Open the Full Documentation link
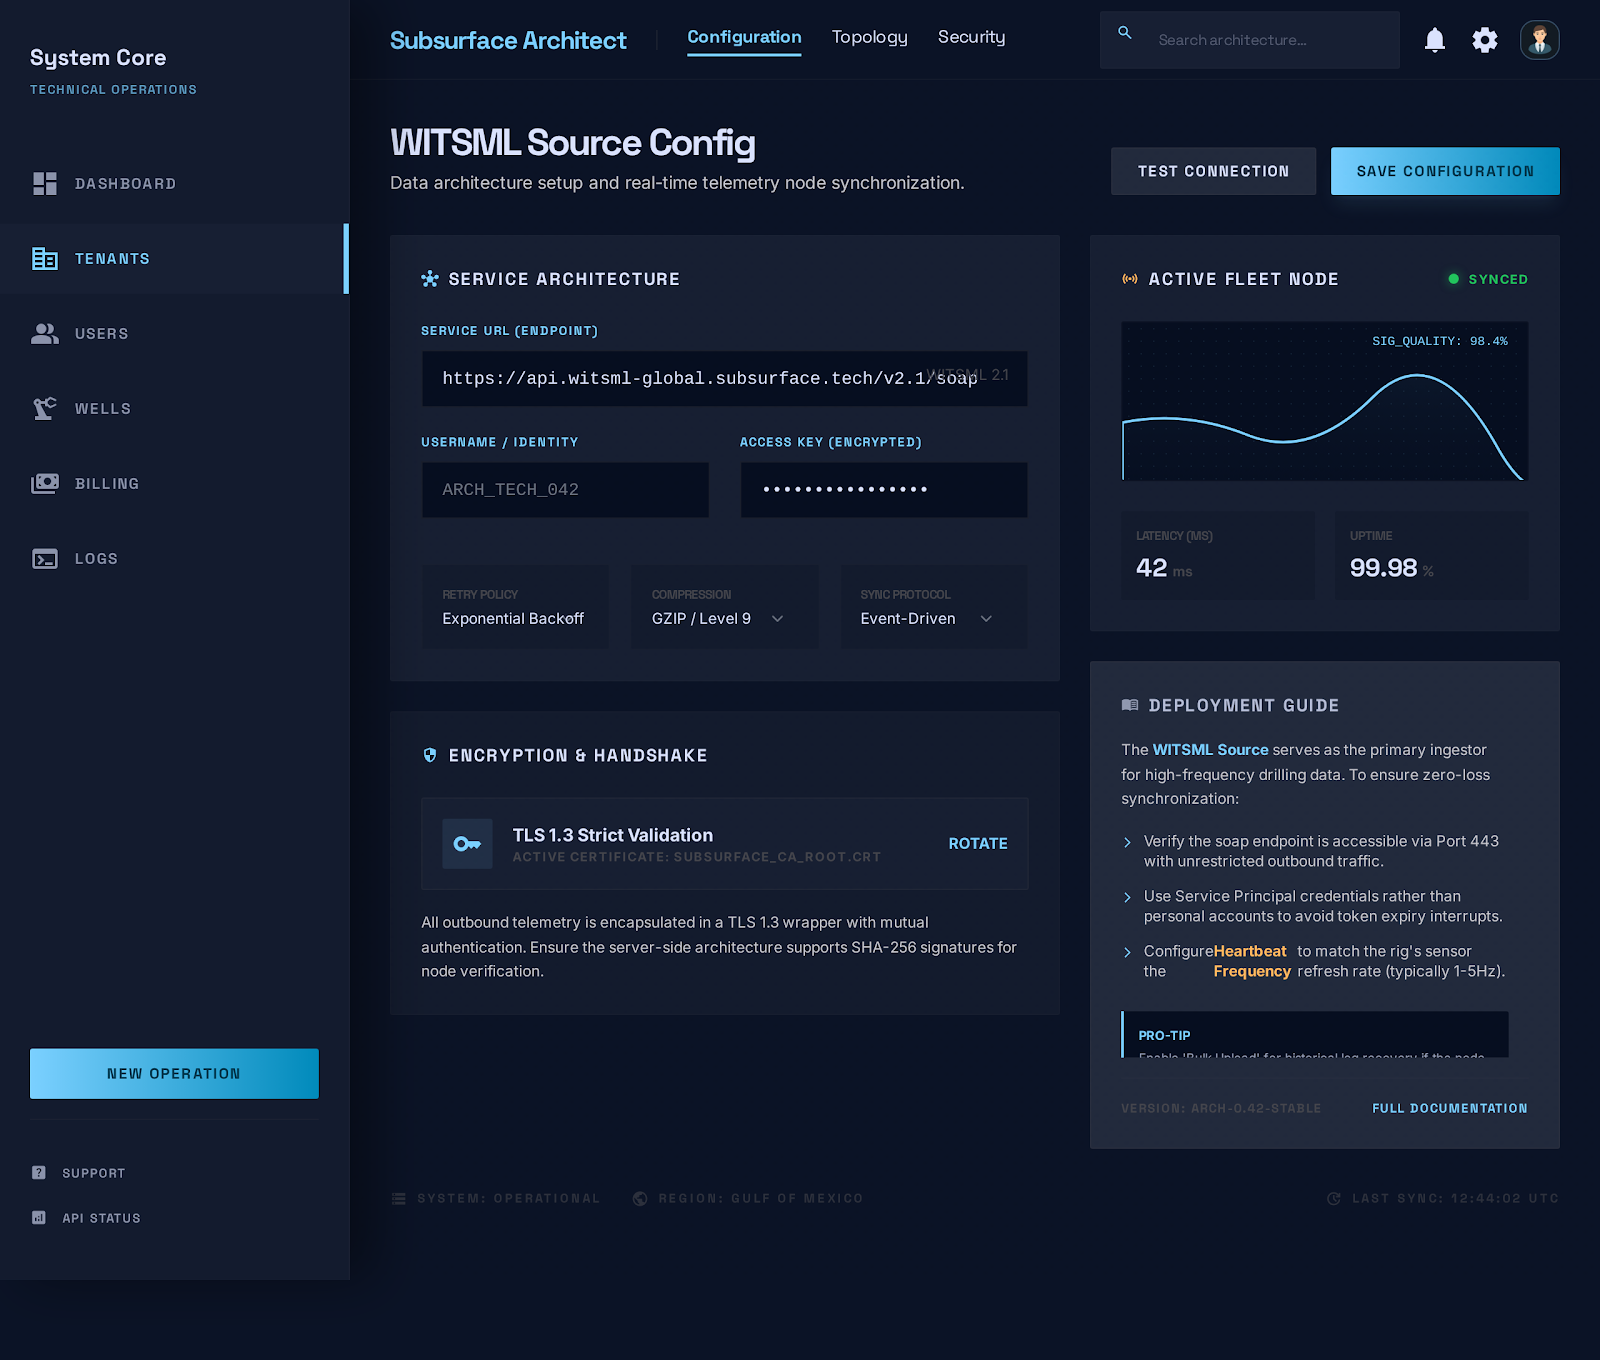 point(1448,1108)
